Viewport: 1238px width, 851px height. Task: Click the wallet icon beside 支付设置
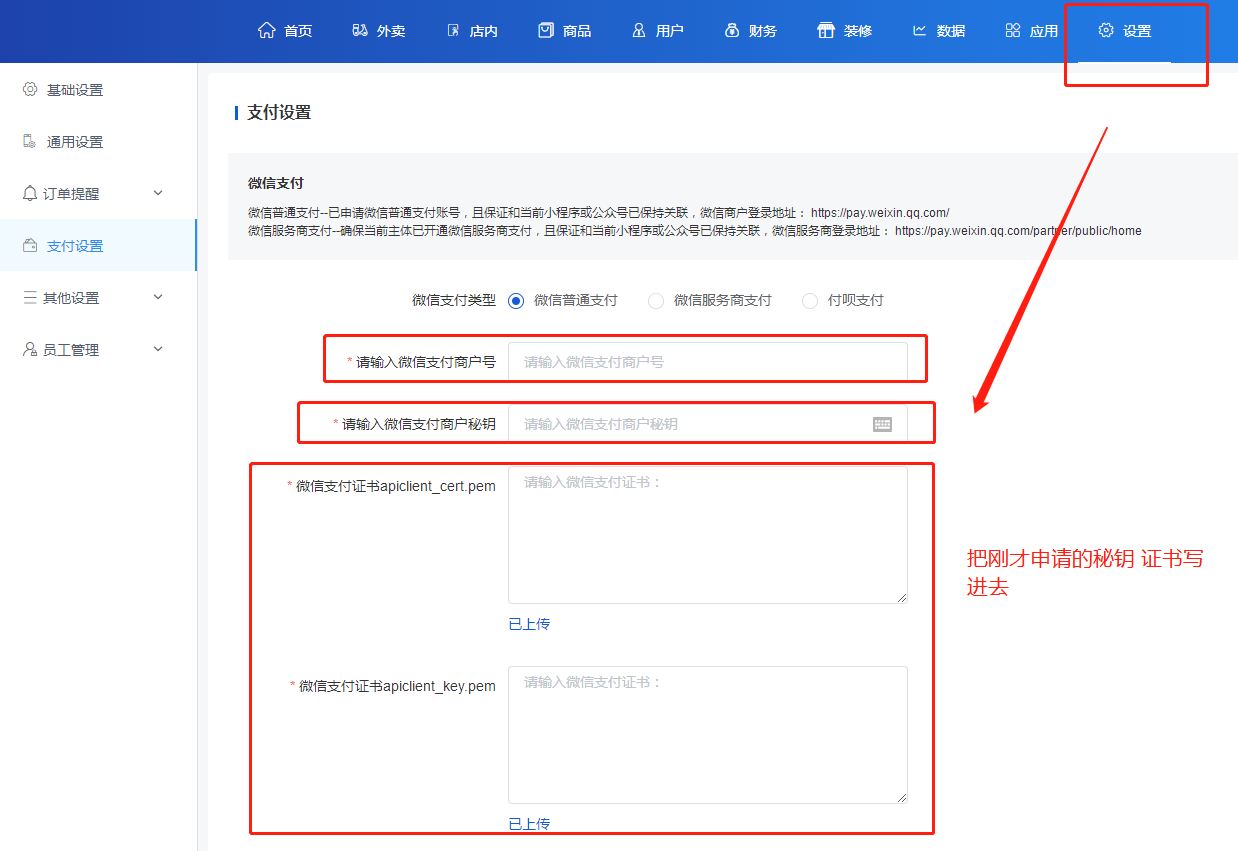30,245
